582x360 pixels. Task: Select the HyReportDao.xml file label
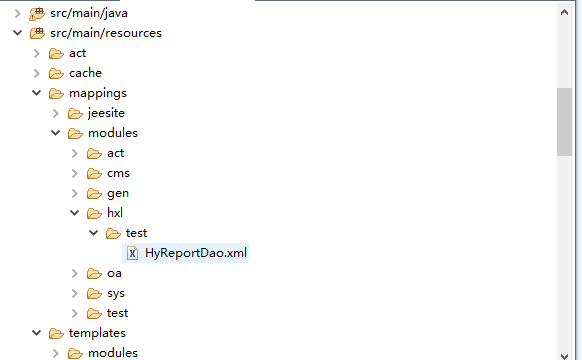(x=196, y=253)
